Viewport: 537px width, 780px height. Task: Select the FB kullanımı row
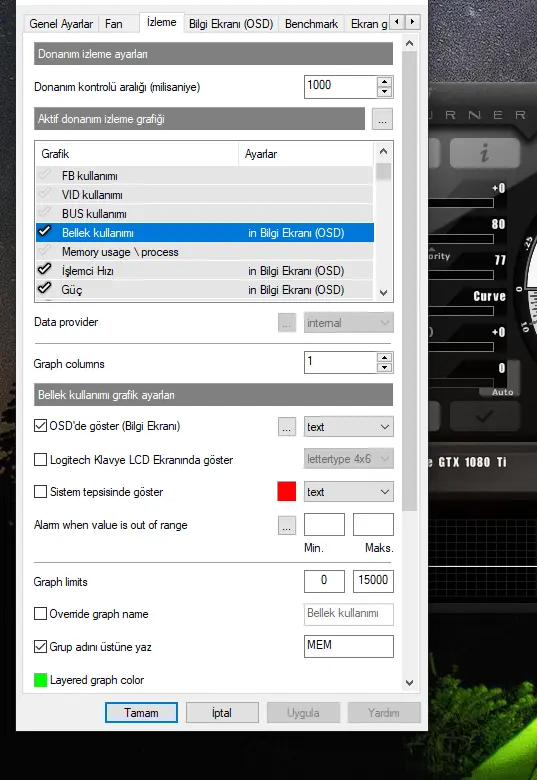point(204,176)
